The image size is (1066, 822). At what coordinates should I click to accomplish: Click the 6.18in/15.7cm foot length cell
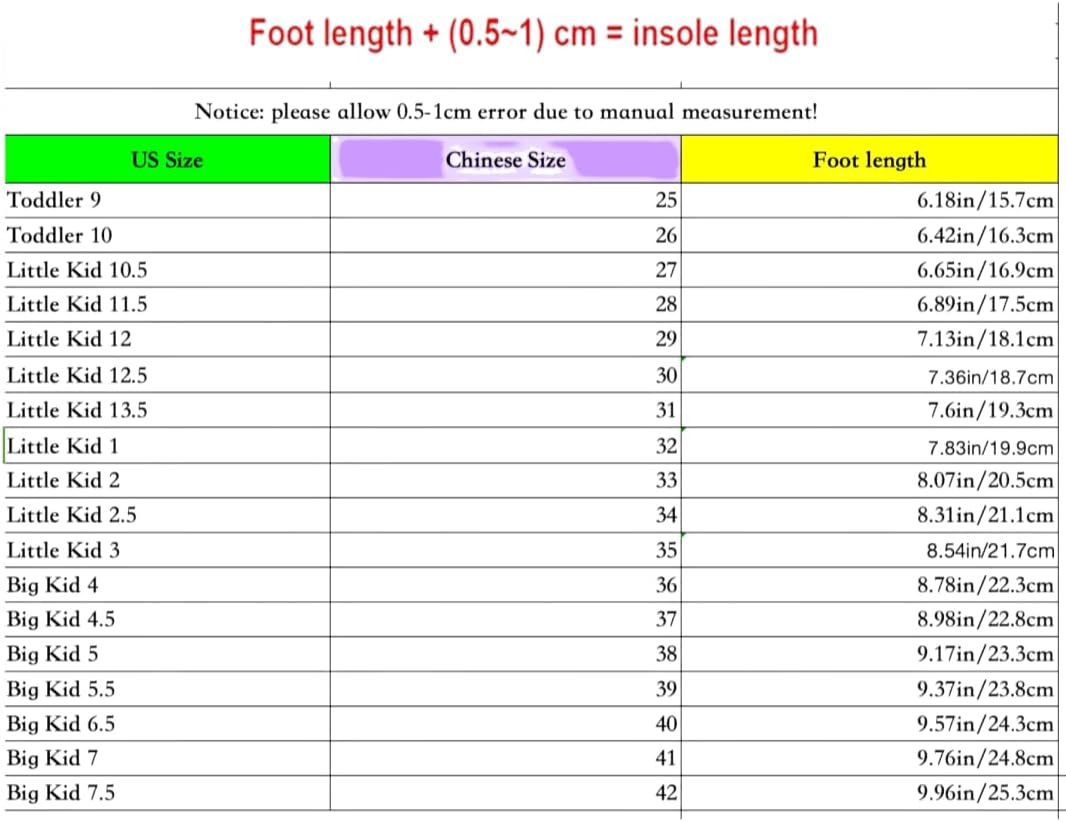click(869, 200)
